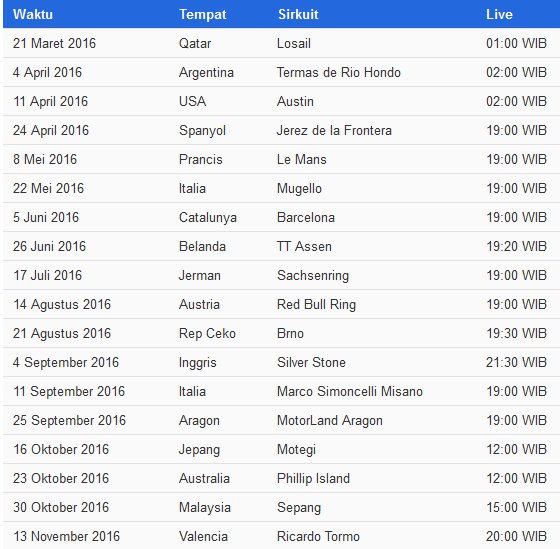560x549 pixels.
Task: Select the Rep Ceko place cell
Action: pos(207,333)
